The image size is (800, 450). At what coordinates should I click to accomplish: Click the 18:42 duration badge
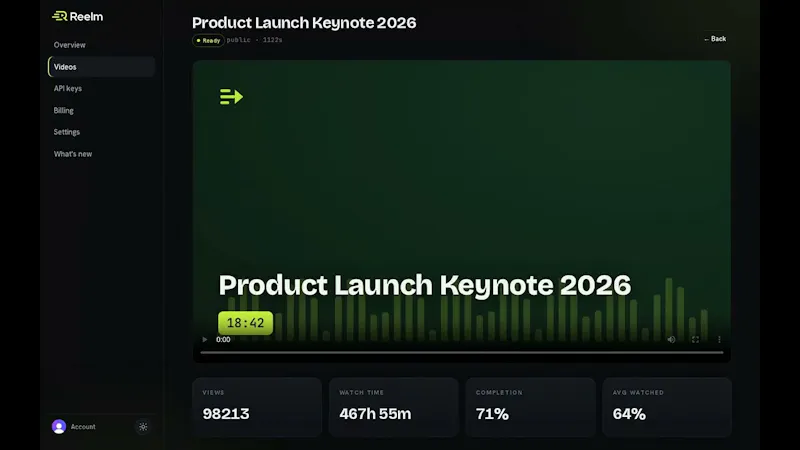click(245, 323)
